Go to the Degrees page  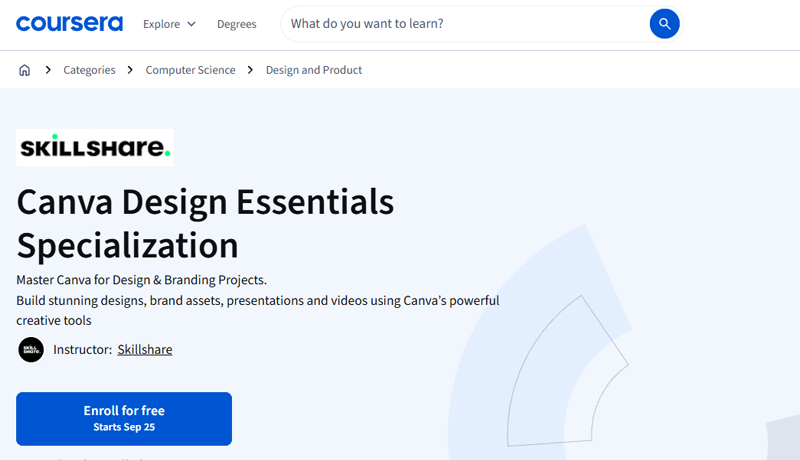tap(237, 24)
